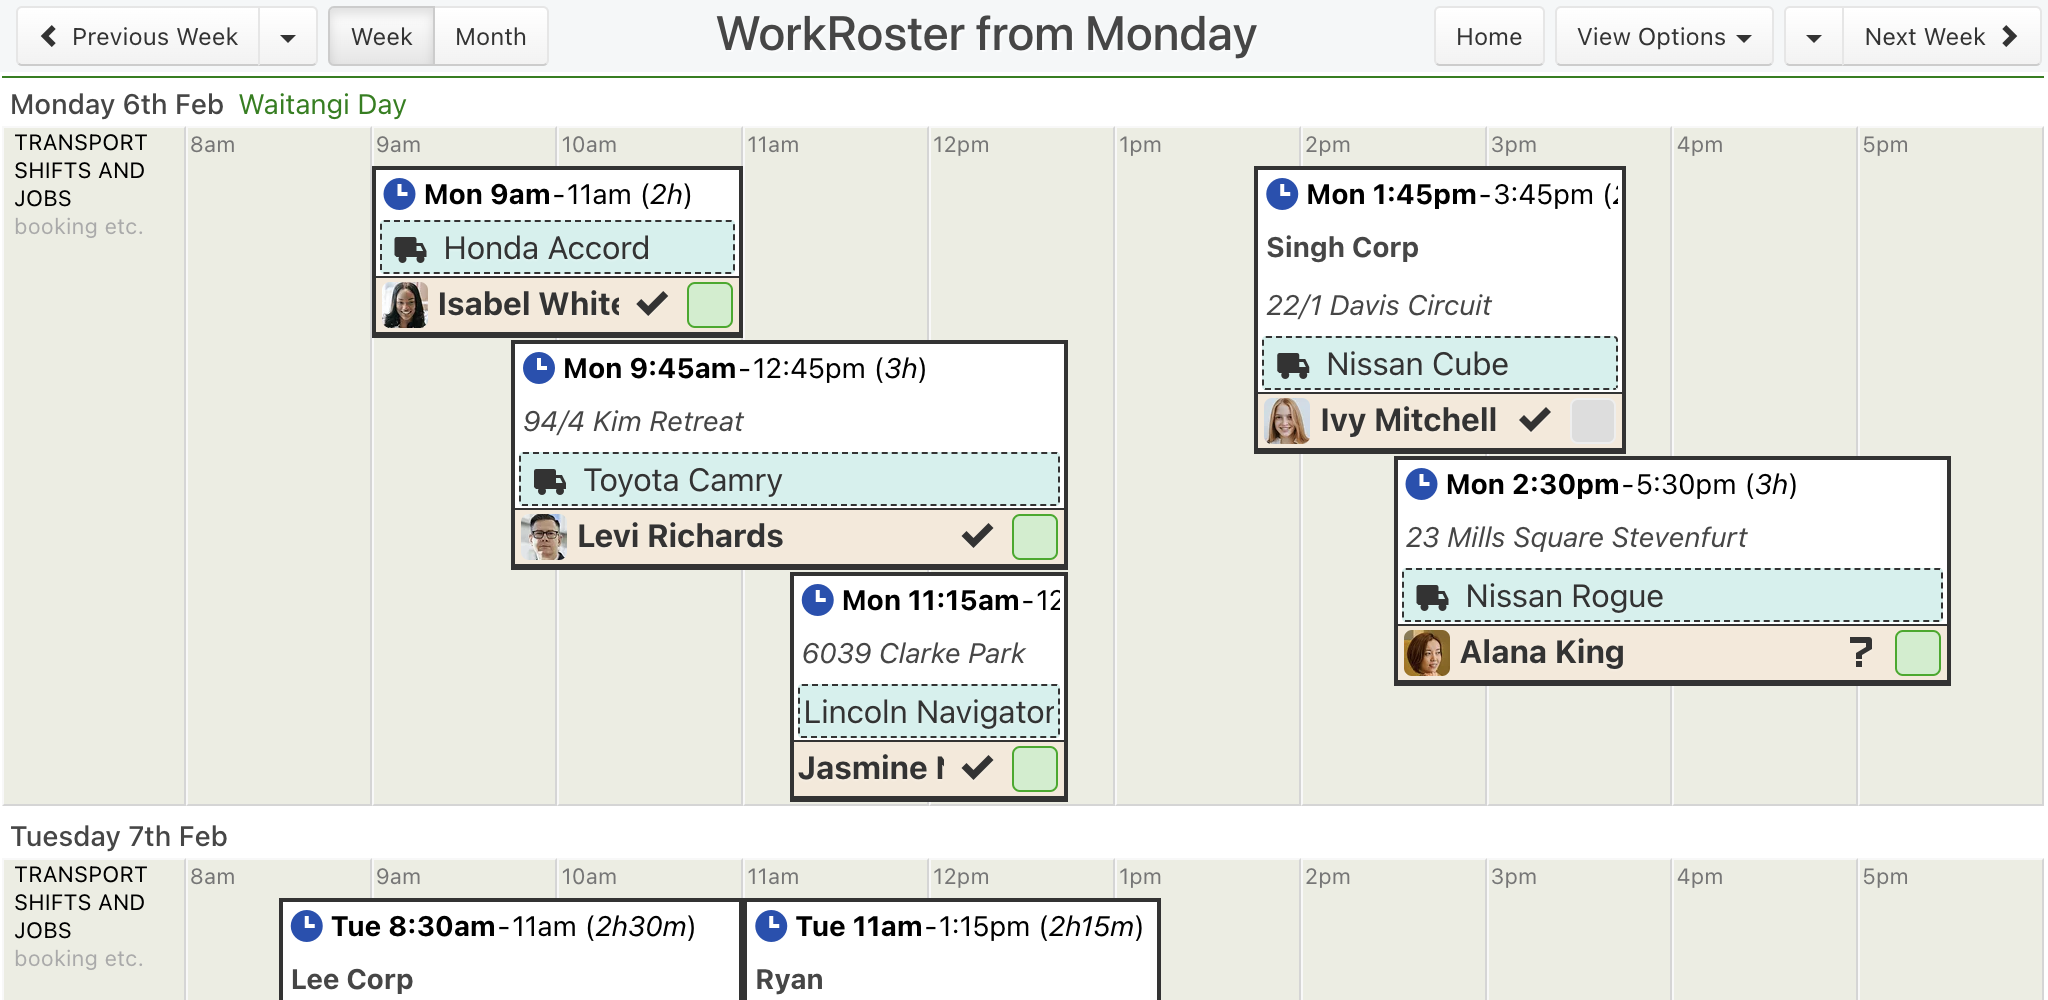Click the Lincoln Navigator vehicle bar
The height and width of the screenshot is (1000, 2048).
tap(929, 712)
